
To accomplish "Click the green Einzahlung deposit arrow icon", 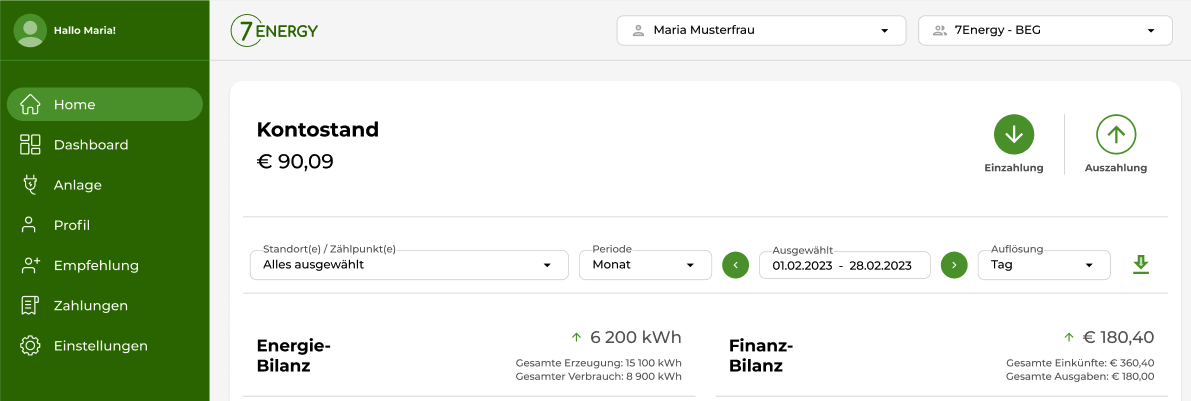I will [1013, 134].
